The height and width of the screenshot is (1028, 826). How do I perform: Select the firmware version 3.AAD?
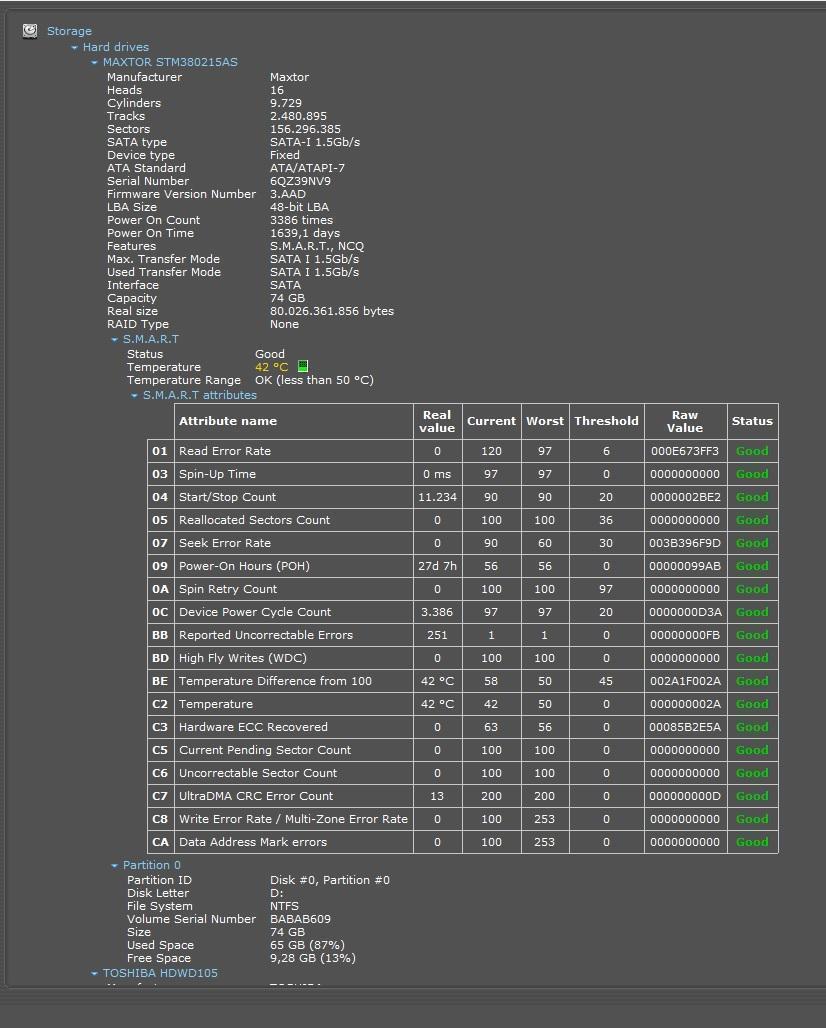[x=288, y=194]
